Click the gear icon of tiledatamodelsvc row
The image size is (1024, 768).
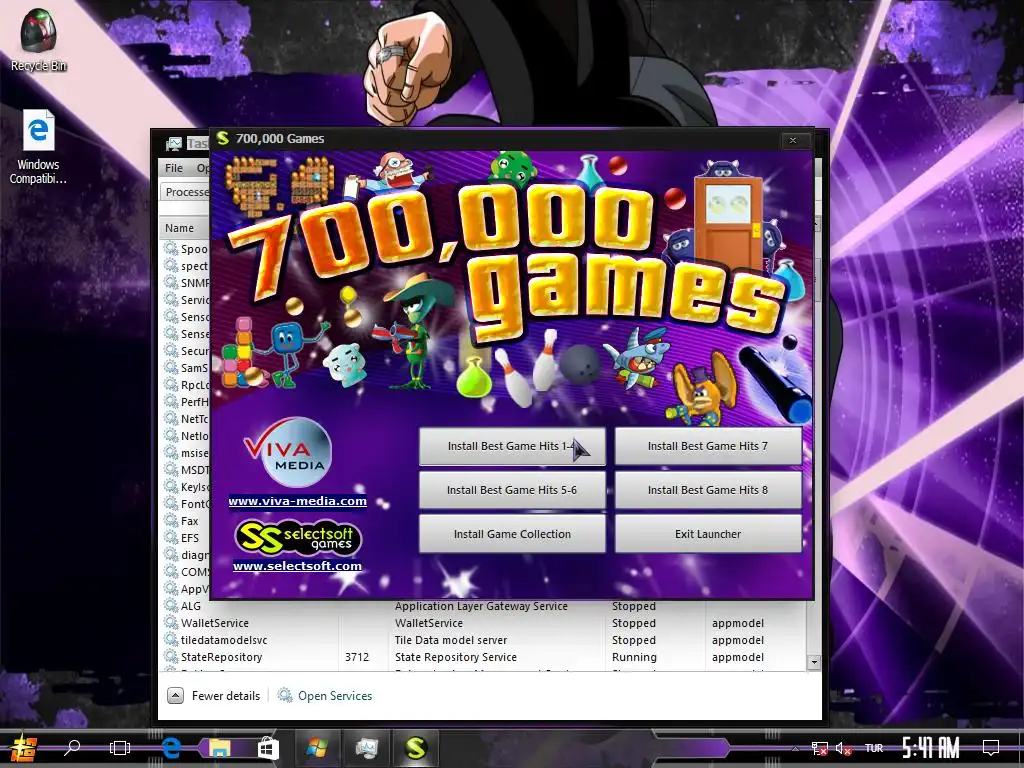click(171, 640)
